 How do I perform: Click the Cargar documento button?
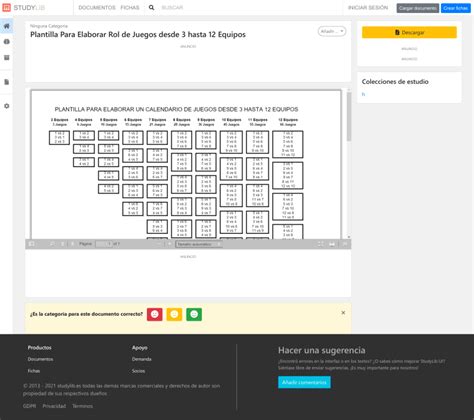tap(418, 8)
